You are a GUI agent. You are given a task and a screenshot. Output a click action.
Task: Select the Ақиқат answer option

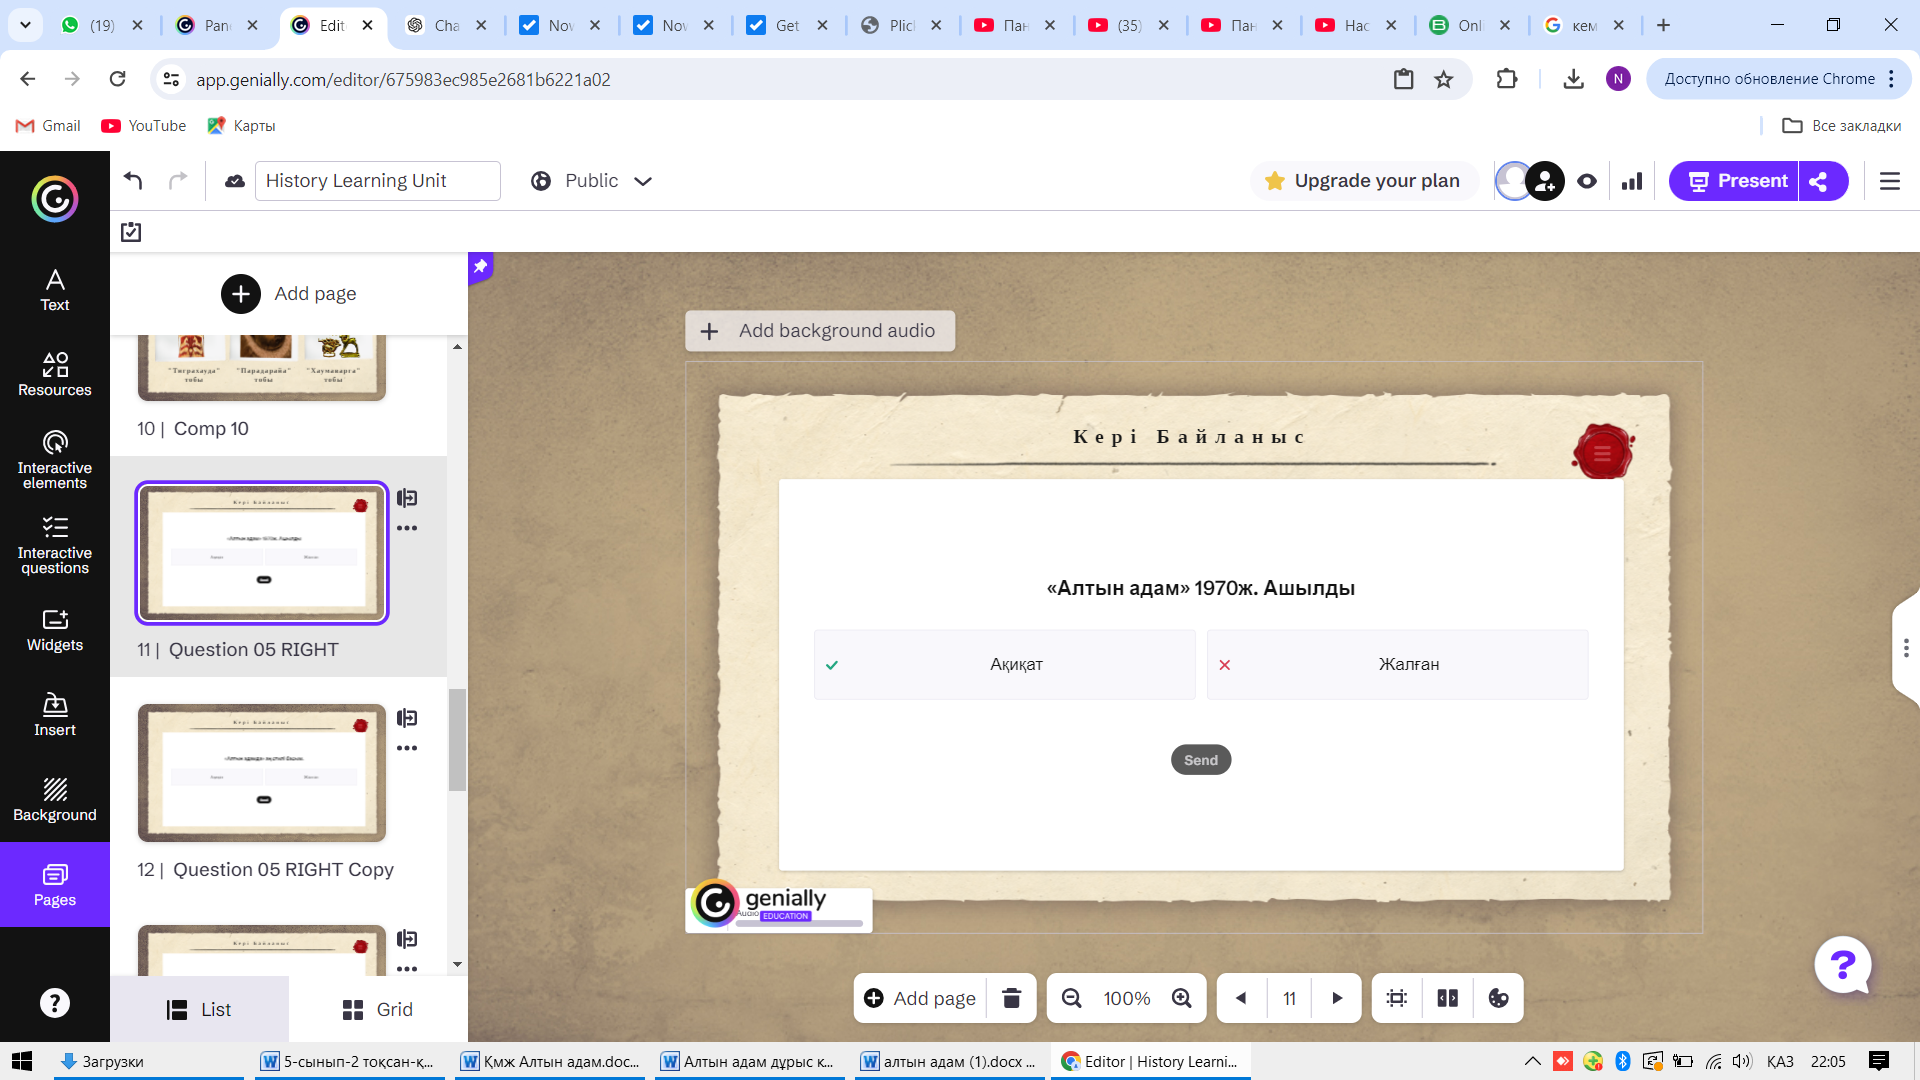1004,664
